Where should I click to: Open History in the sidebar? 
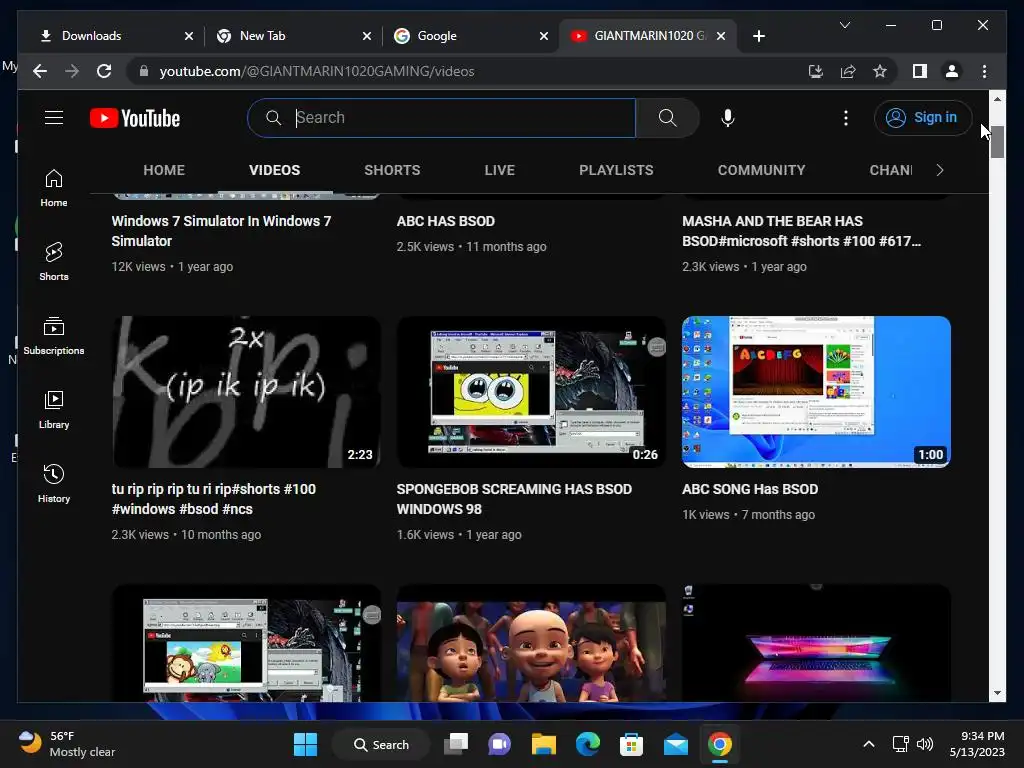(x=54, y=483)
